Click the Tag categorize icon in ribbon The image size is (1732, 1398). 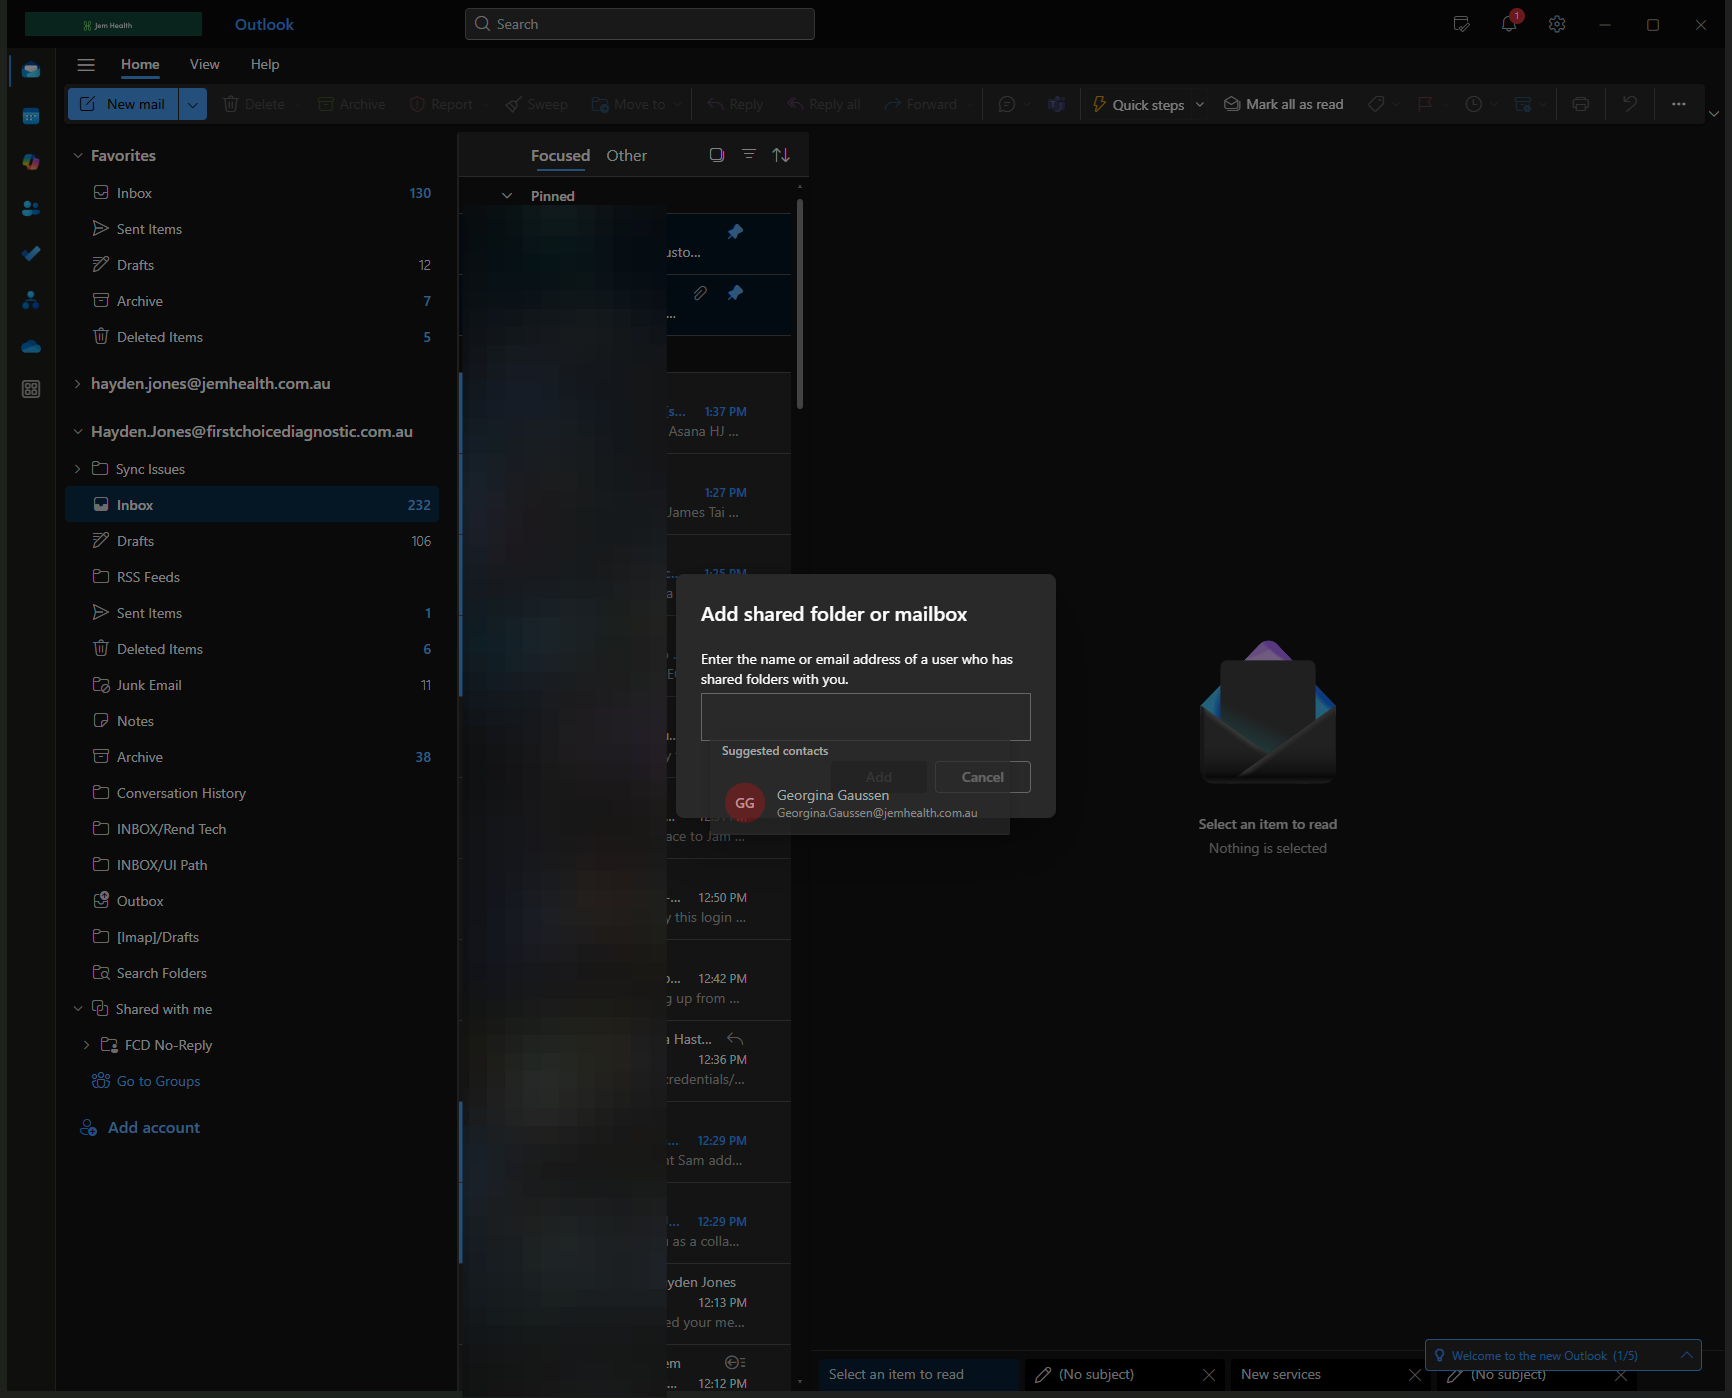coord(1377,104)
